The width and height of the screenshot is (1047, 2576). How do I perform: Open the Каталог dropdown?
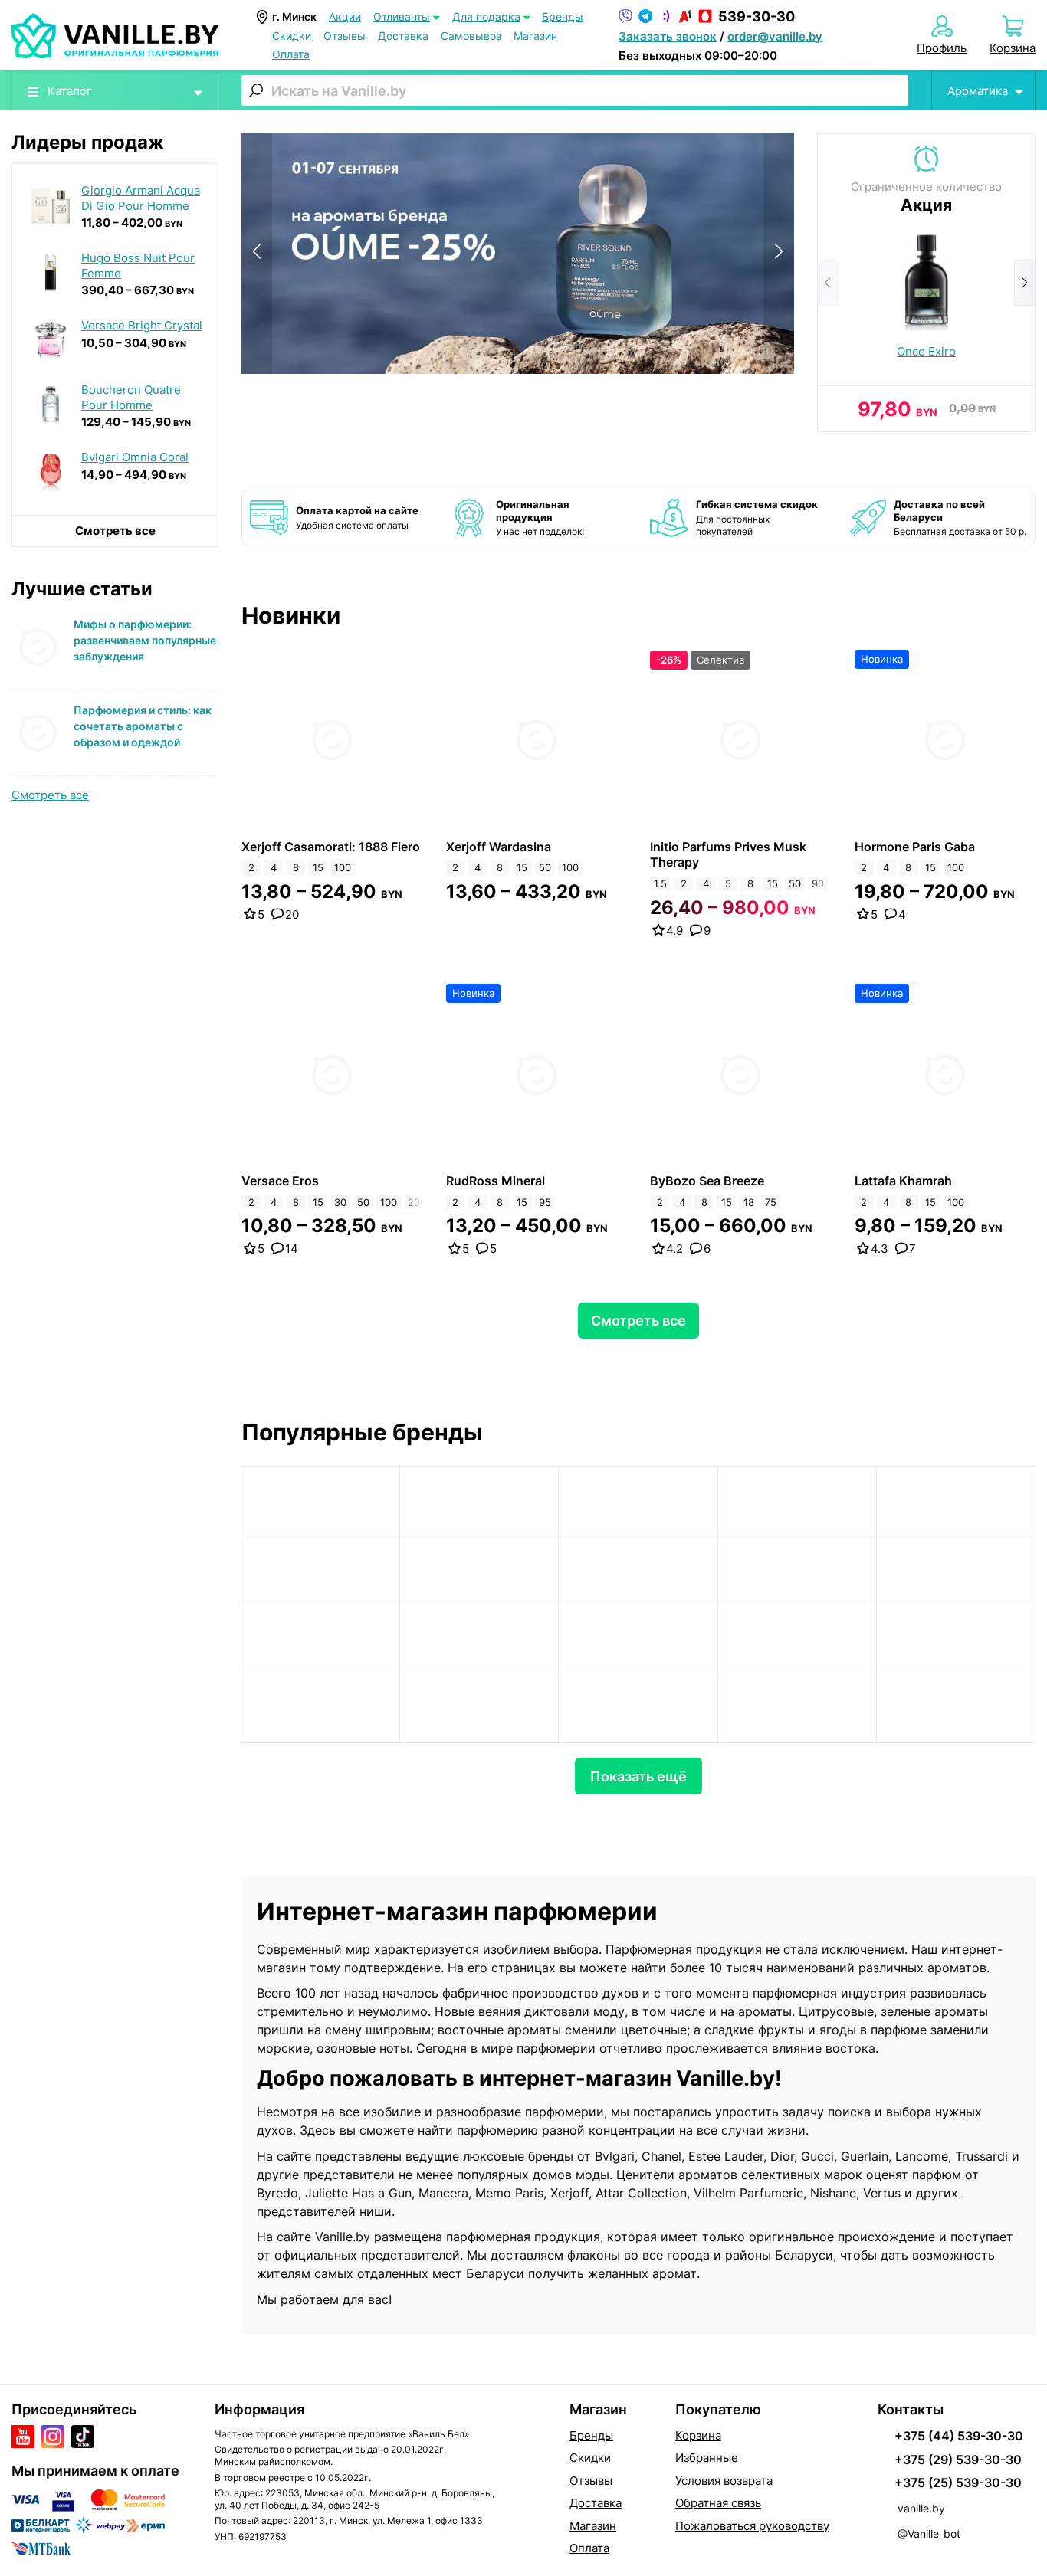[115, 91]
